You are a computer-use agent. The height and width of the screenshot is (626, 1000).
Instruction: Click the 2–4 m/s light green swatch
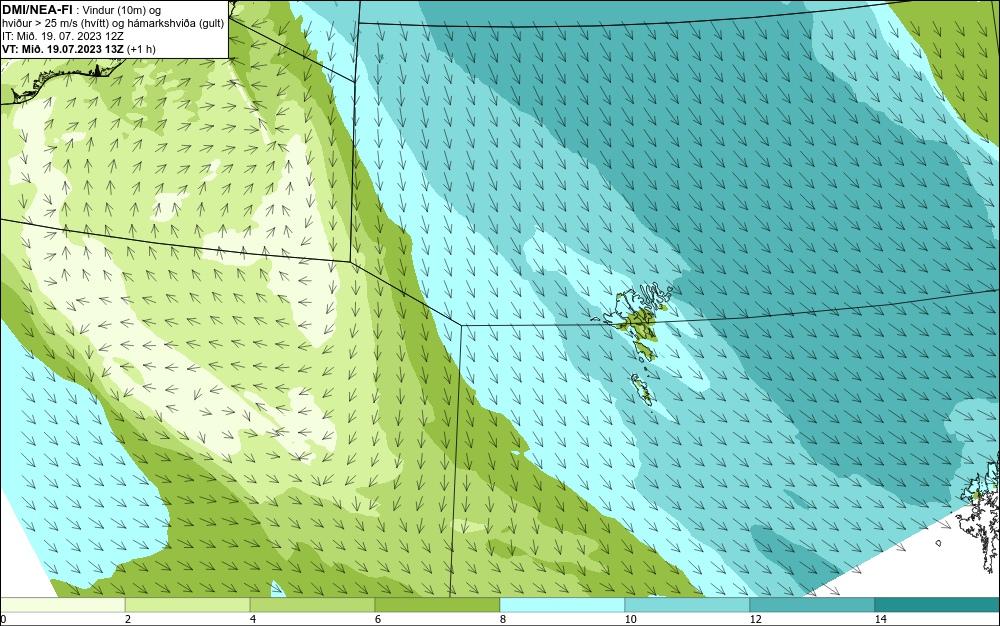point(188,604)
